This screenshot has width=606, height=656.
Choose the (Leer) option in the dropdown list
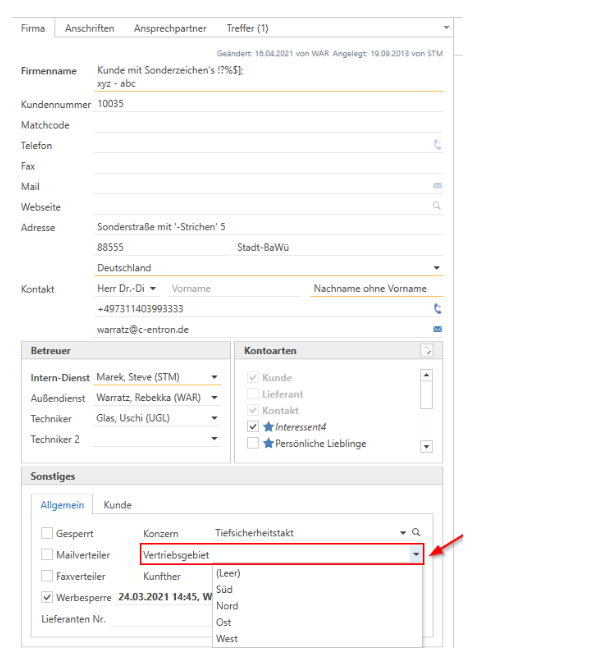click(x=228, y=573)
